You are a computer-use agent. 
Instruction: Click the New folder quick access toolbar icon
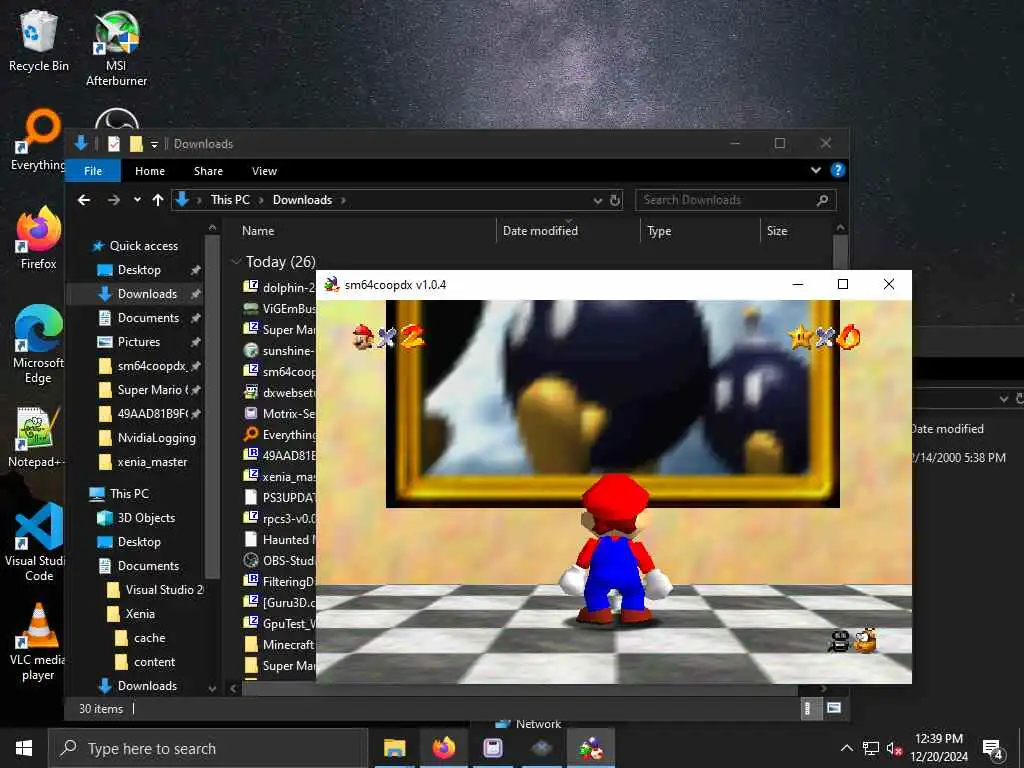click(136, 144)
